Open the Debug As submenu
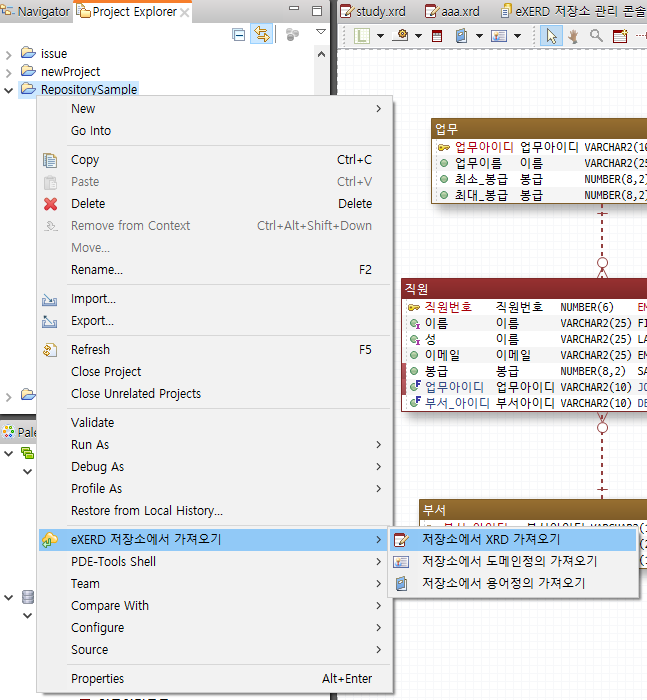Viewport: 647px width, 700px height. point(215,467)
